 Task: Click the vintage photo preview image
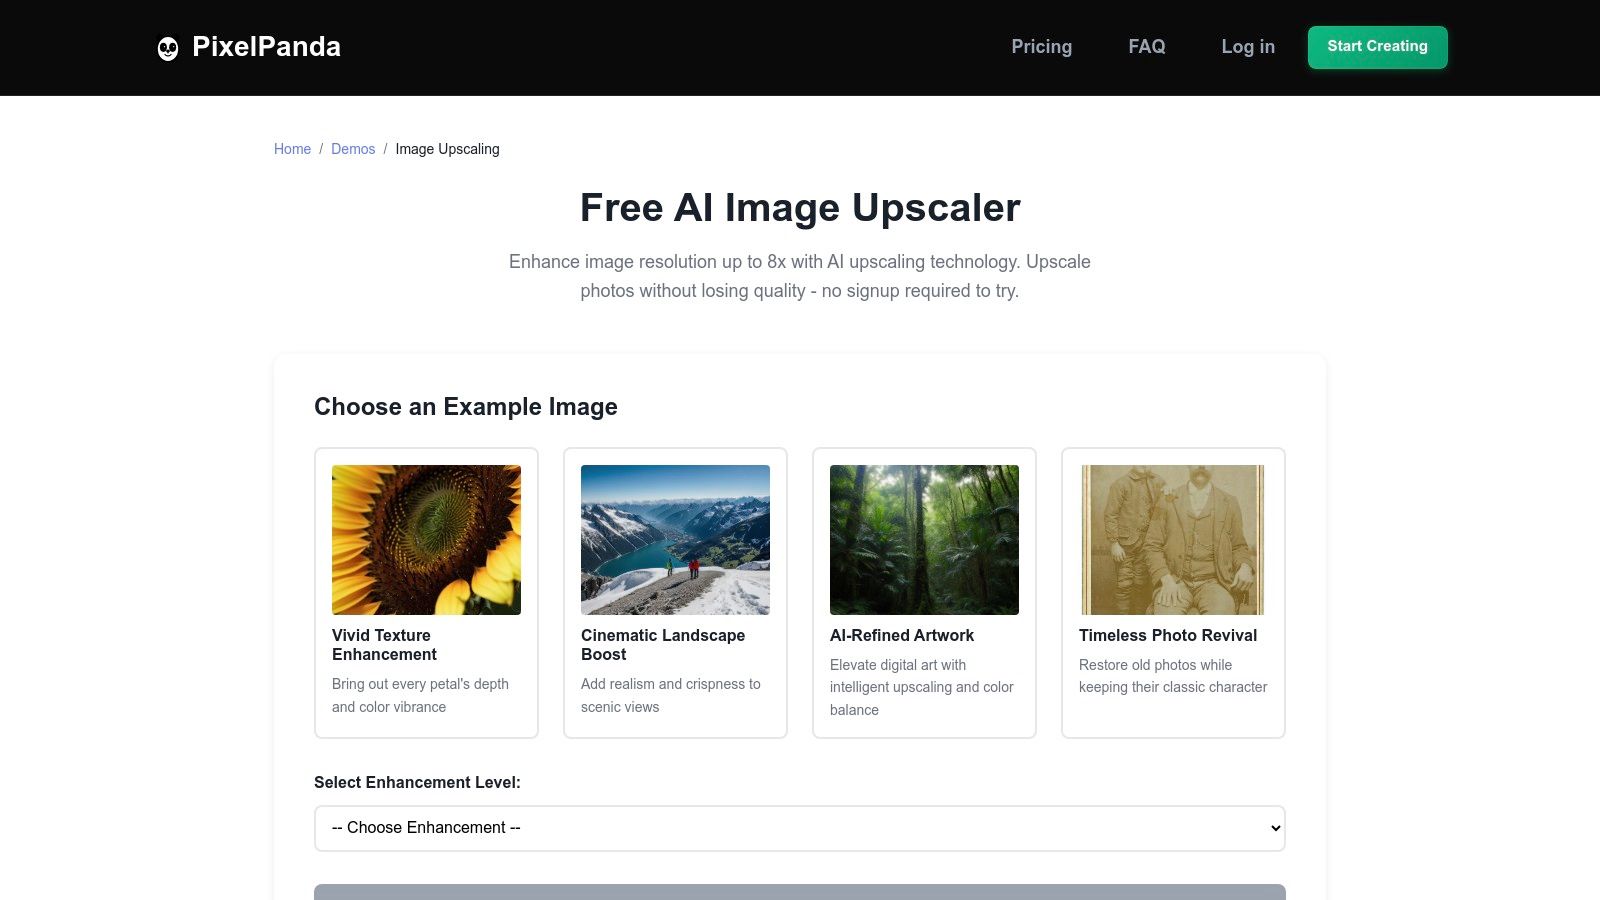pos(1172,539)
